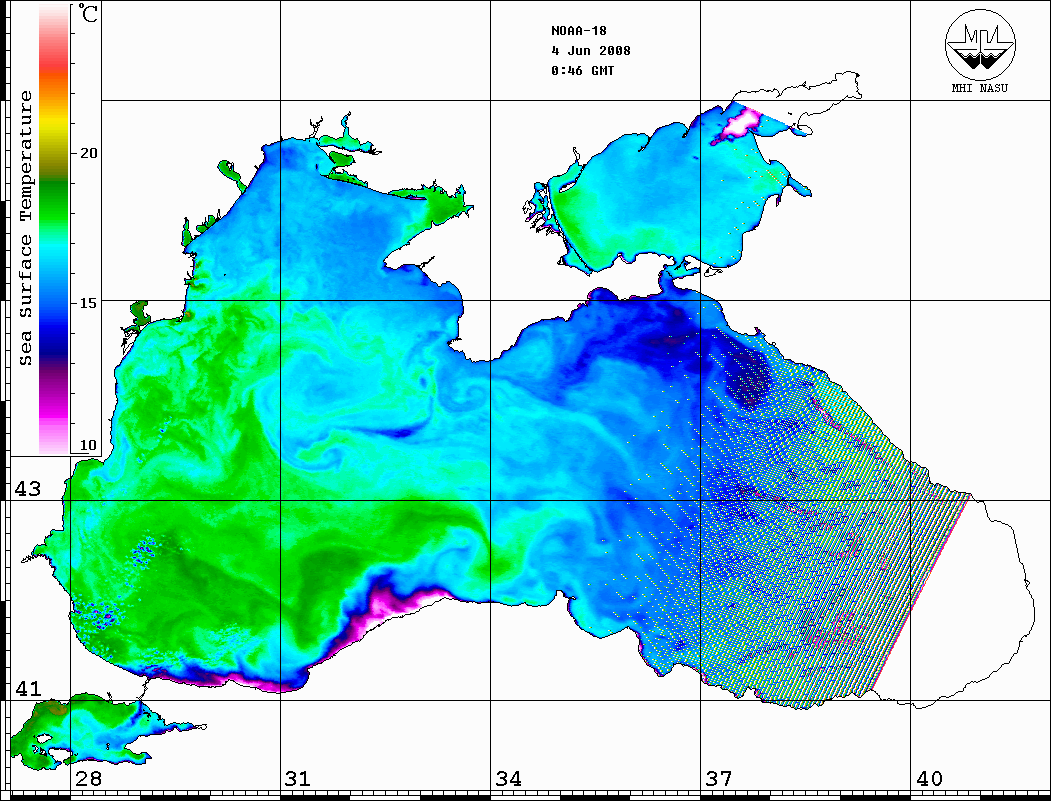Click the longitude label 40
Image resolution: width=1051 pixels, height=801 pixels.
click(929, 778)
